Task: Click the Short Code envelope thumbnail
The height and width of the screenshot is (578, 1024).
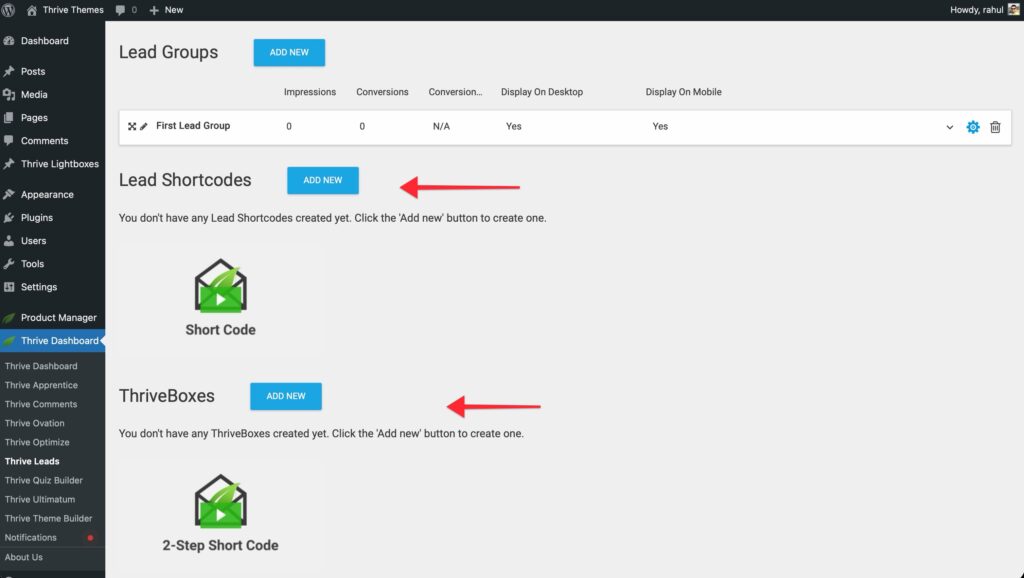Action: click(220, 286)
